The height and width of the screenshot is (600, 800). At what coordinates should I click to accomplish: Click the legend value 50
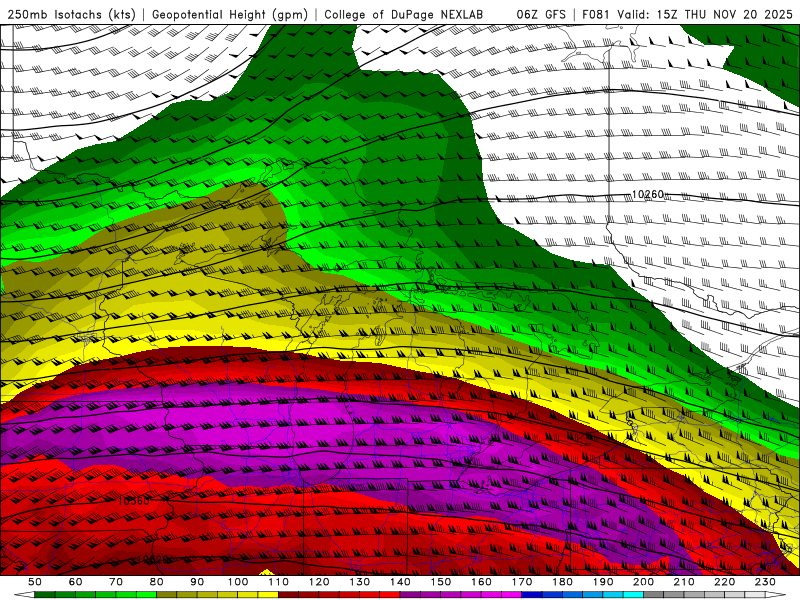[x=35, y=582]
